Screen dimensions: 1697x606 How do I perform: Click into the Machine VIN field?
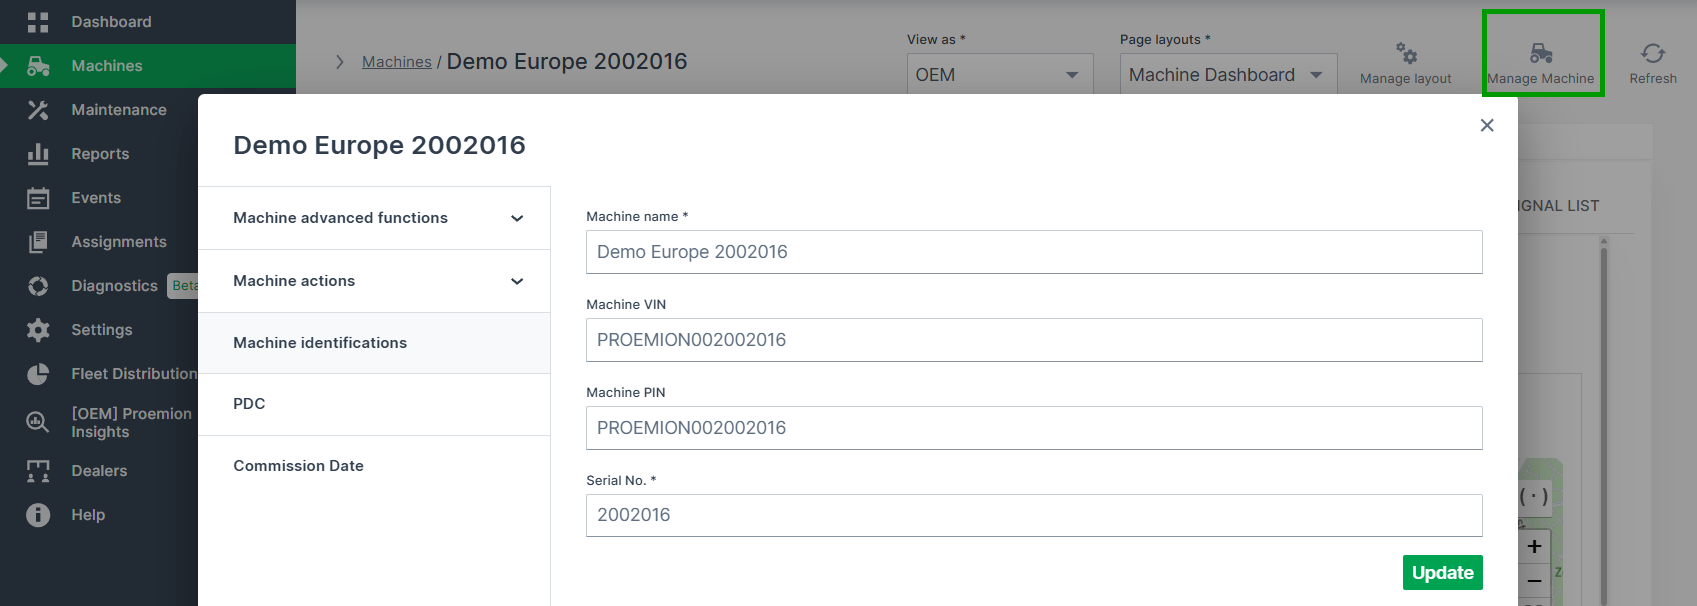click(1033, 340)
